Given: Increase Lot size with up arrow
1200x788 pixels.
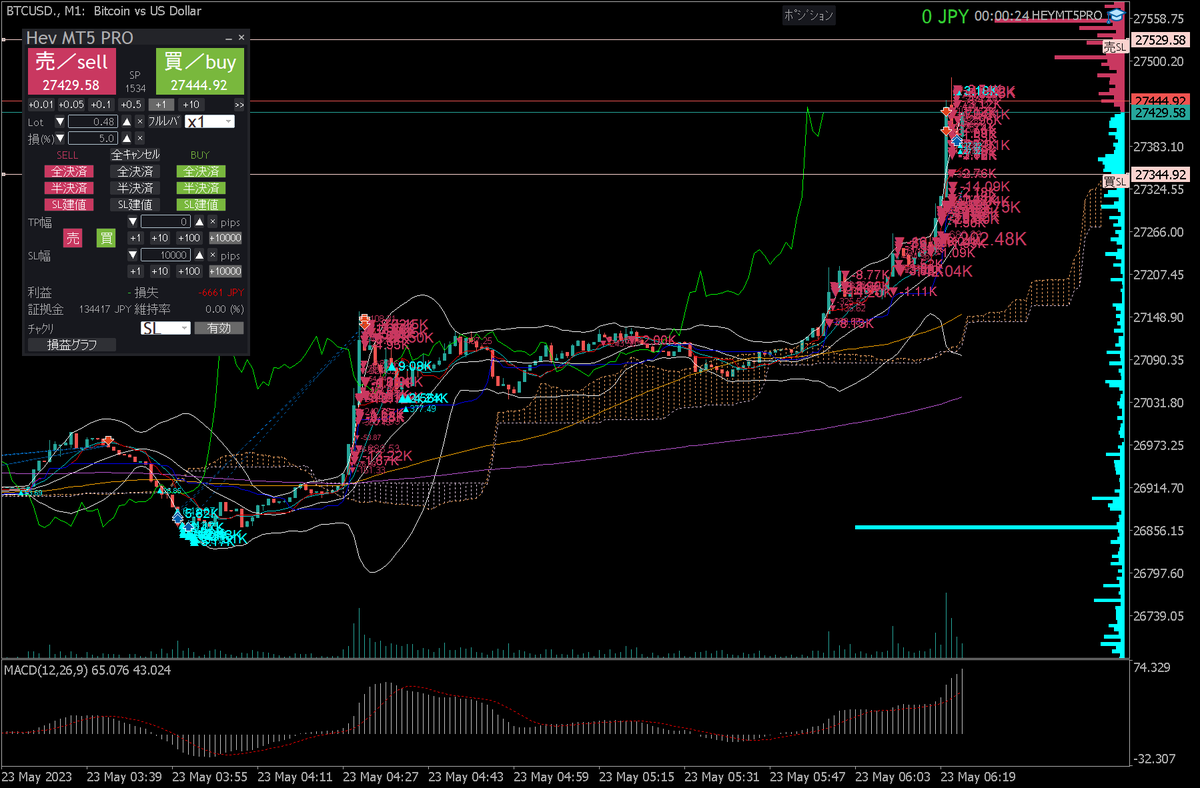Looking at the screenshot, I should (127, 122).
